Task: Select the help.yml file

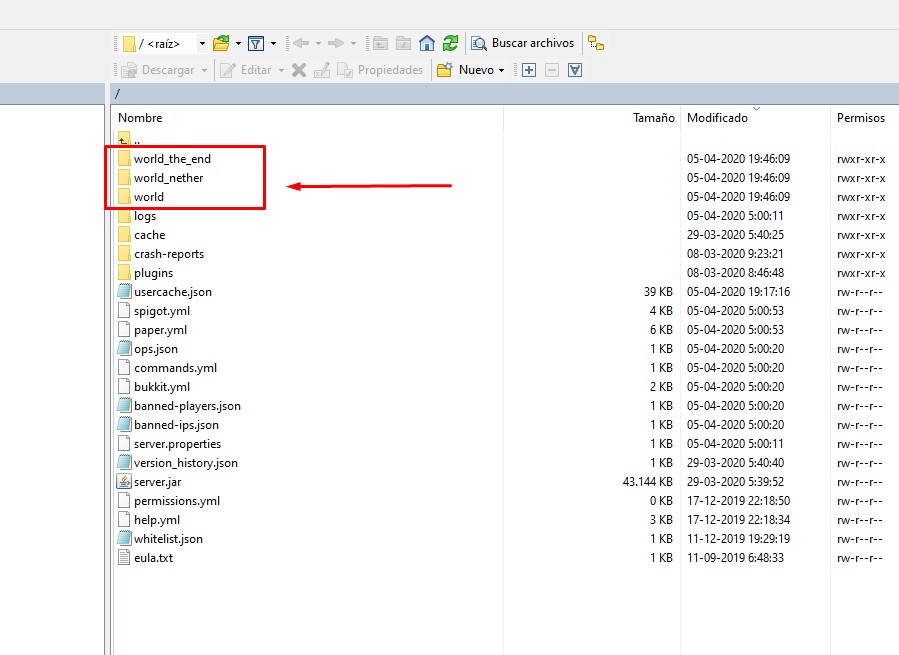Action: [x=149, y=519]
